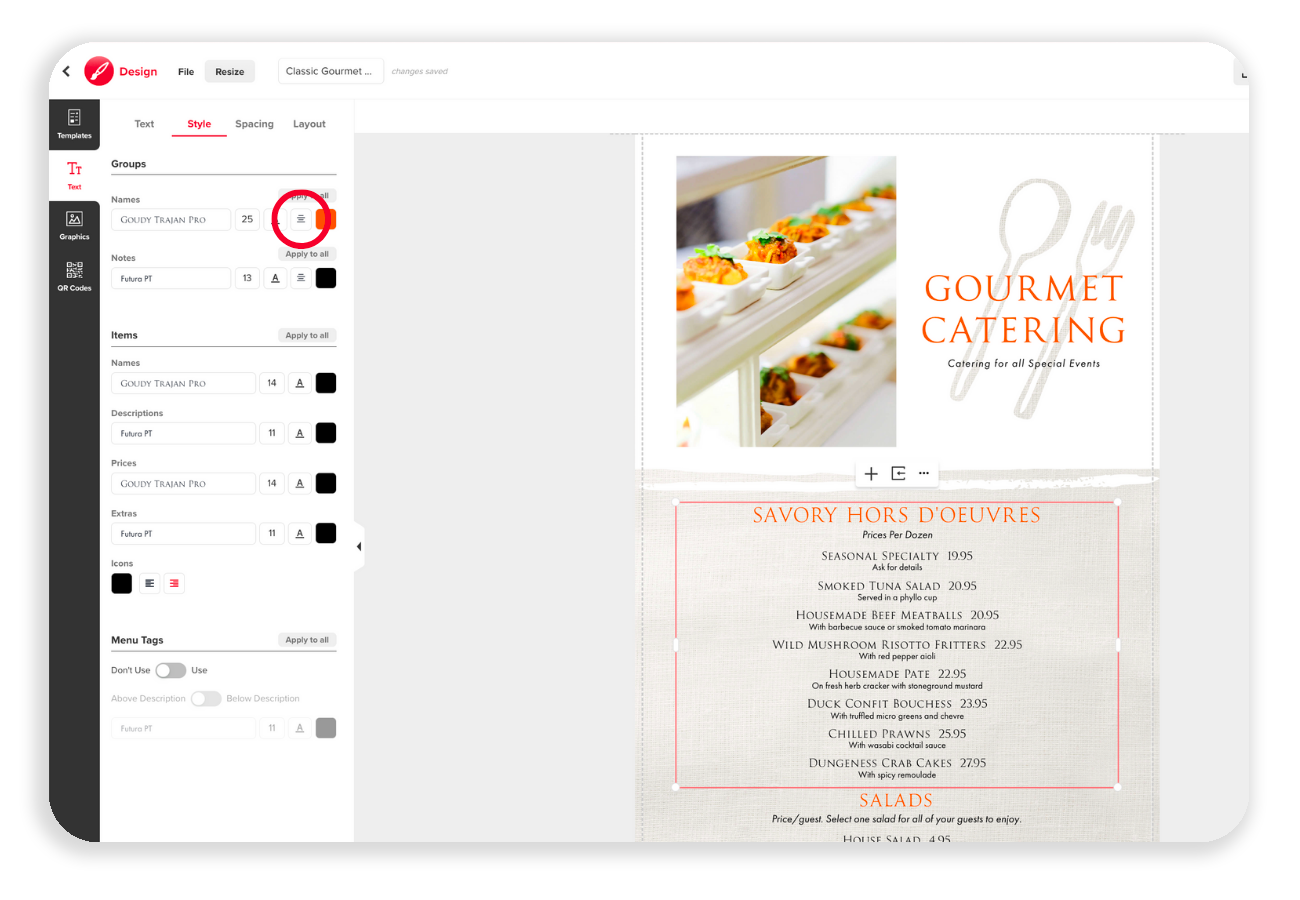Click the Resize button
This screenshot has width=1300, height=900.
tap(230, 72)
